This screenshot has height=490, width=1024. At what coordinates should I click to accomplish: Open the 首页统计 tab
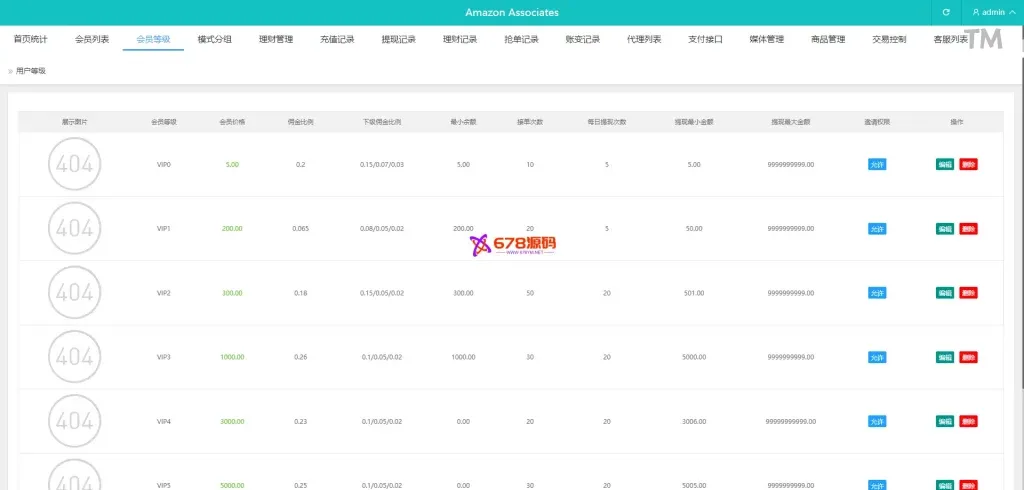coord(31,40)
